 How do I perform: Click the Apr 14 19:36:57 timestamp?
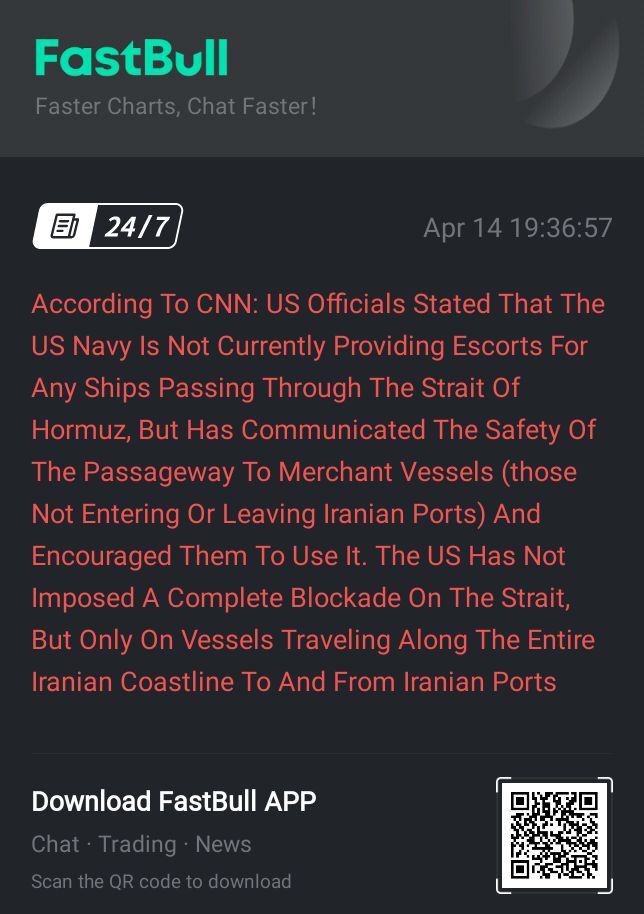(x=518, y=227)
